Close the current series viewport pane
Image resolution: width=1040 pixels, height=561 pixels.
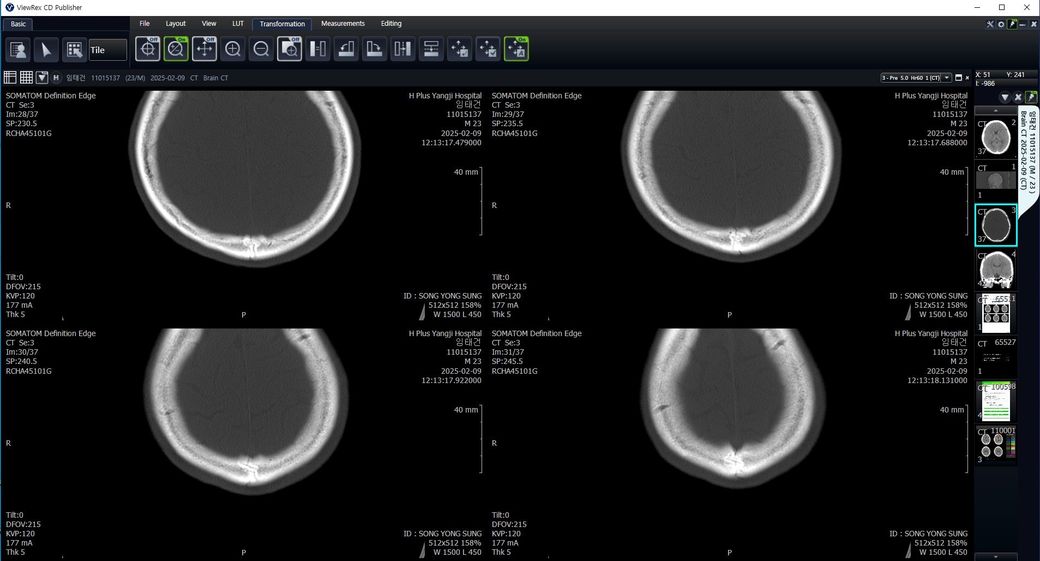tap(969, 77)
